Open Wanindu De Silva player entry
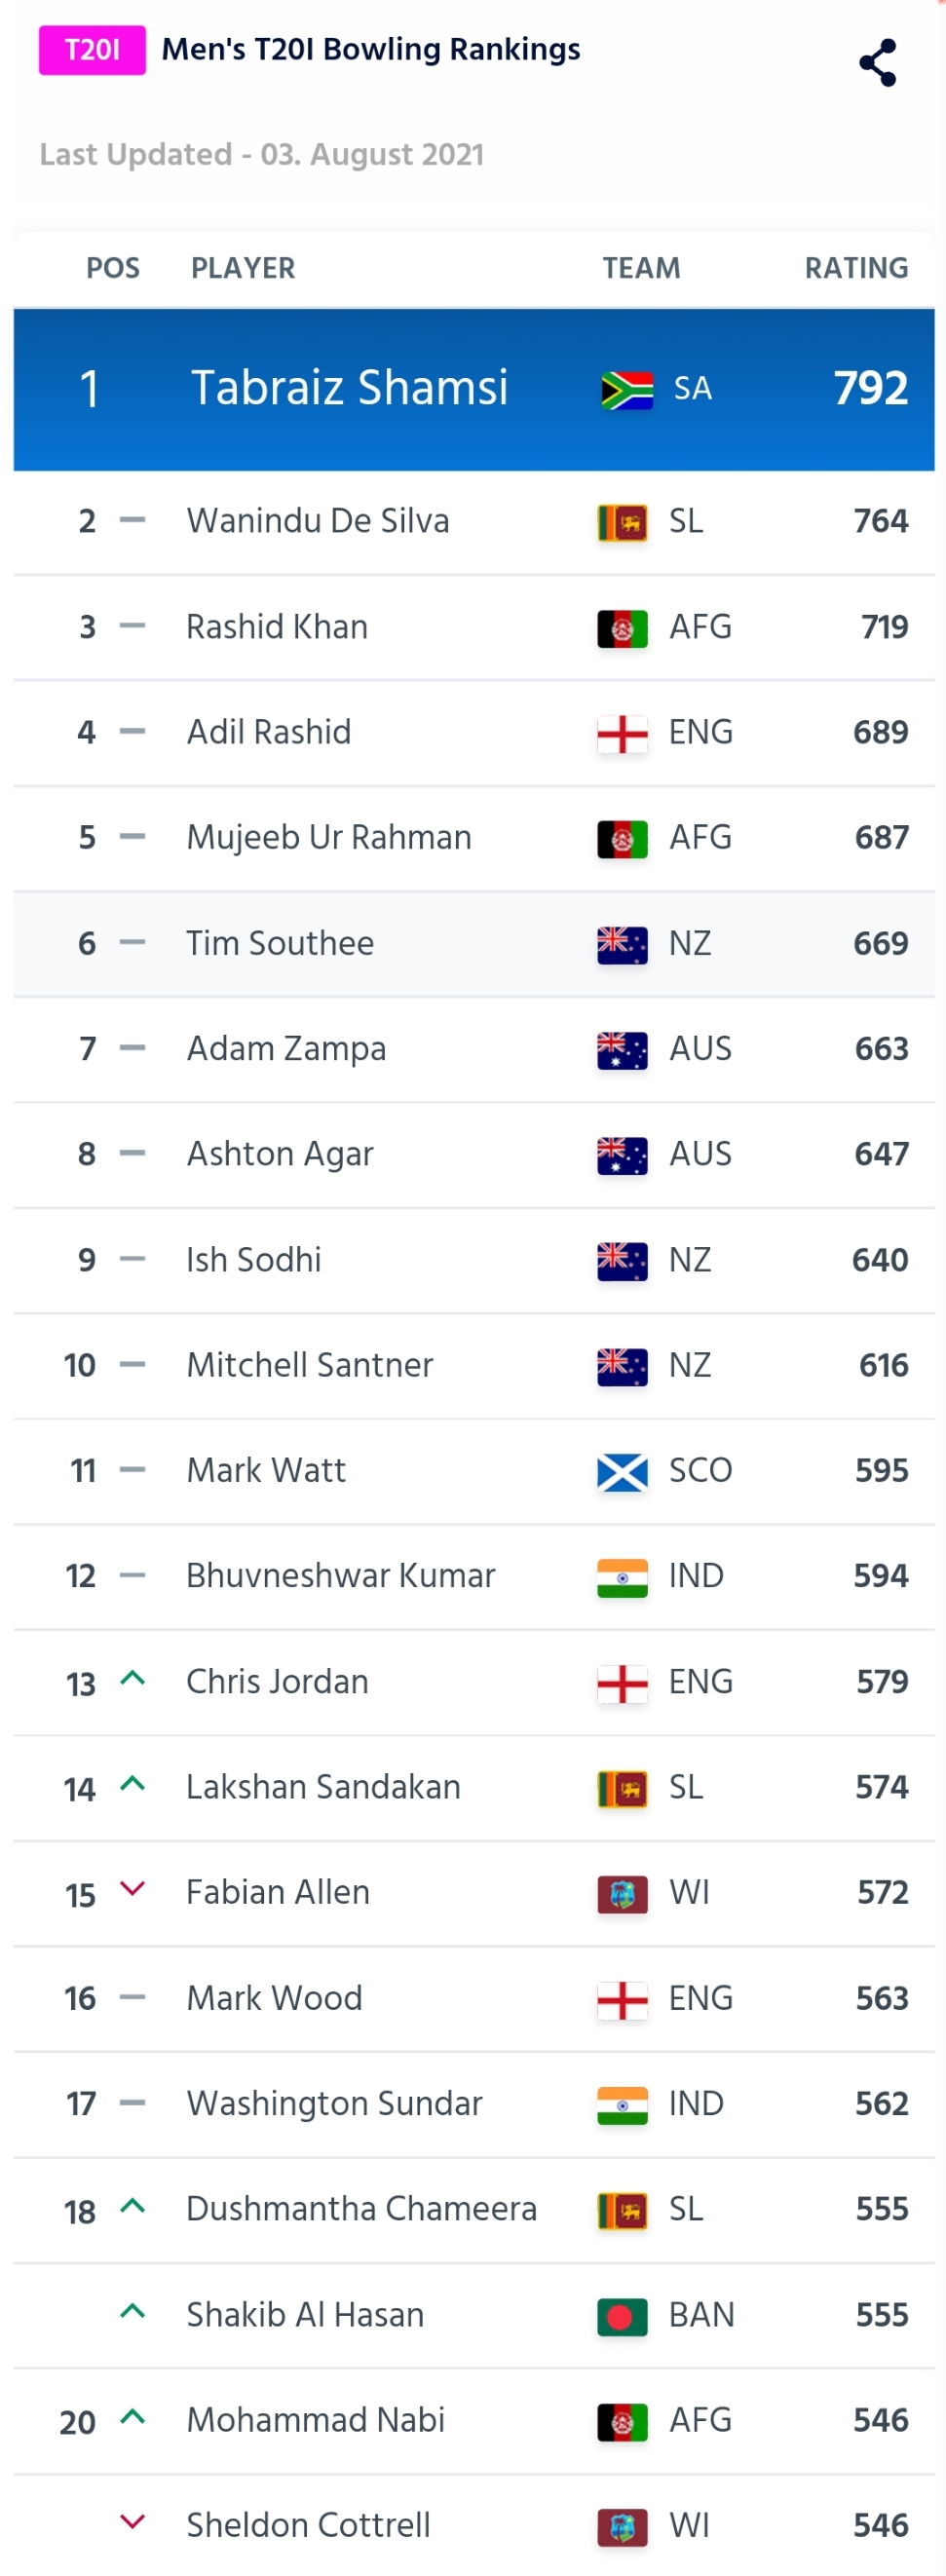The height and width of the screenshot is (2576, 946). pyautogui.click(x=318, y=521)
